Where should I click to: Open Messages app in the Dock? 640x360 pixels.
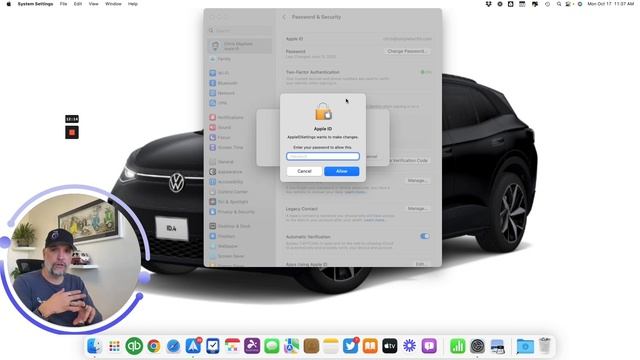tap(271, 346)
